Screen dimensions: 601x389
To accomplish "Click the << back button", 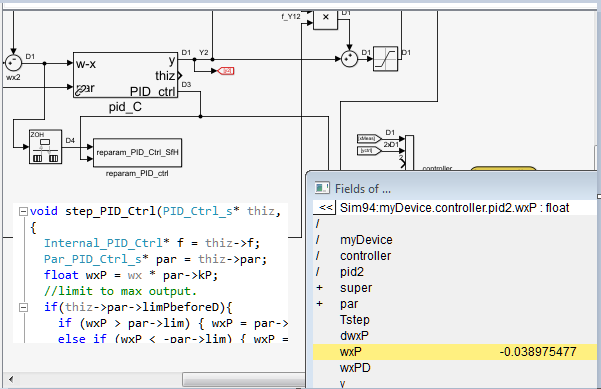I will click(x=325, y=207).
